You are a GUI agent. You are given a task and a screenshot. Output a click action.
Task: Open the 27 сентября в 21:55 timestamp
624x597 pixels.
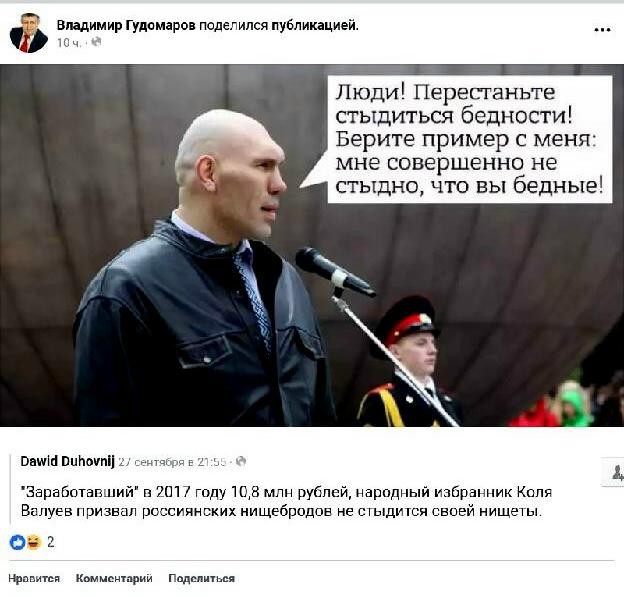172,462
